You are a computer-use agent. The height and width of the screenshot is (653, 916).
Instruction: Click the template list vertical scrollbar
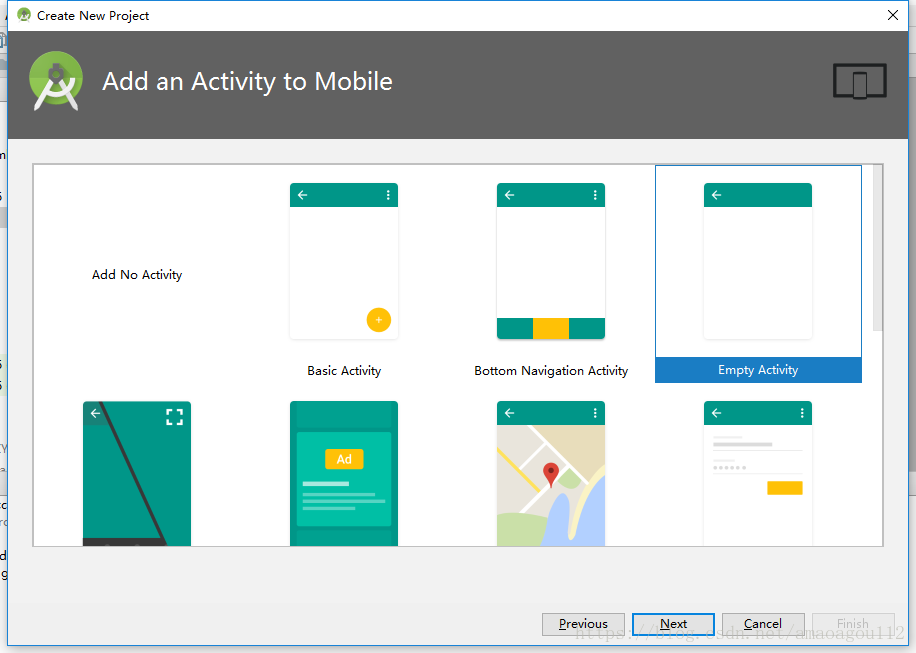877,248
